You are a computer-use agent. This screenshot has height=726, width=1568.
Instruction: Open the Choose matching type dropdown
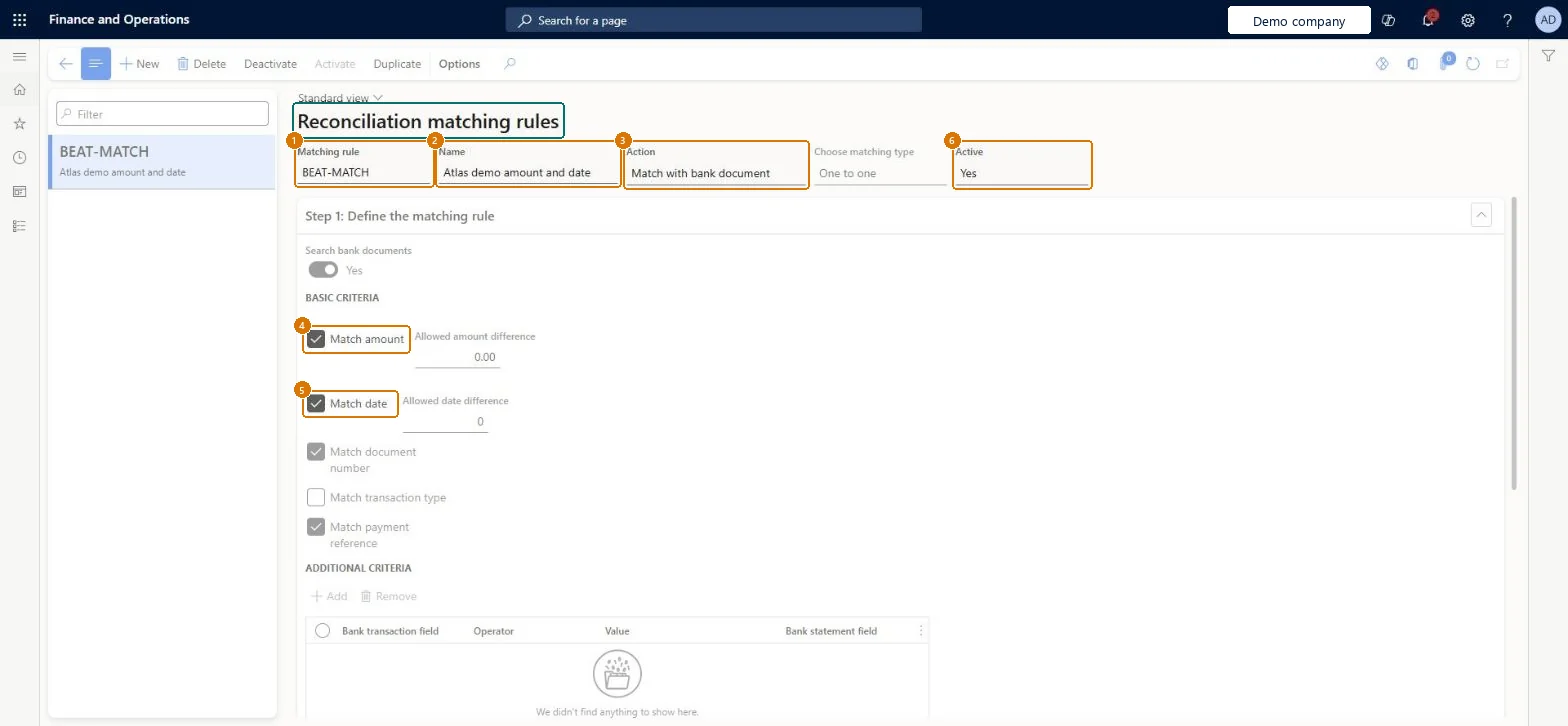click(880, 173)
